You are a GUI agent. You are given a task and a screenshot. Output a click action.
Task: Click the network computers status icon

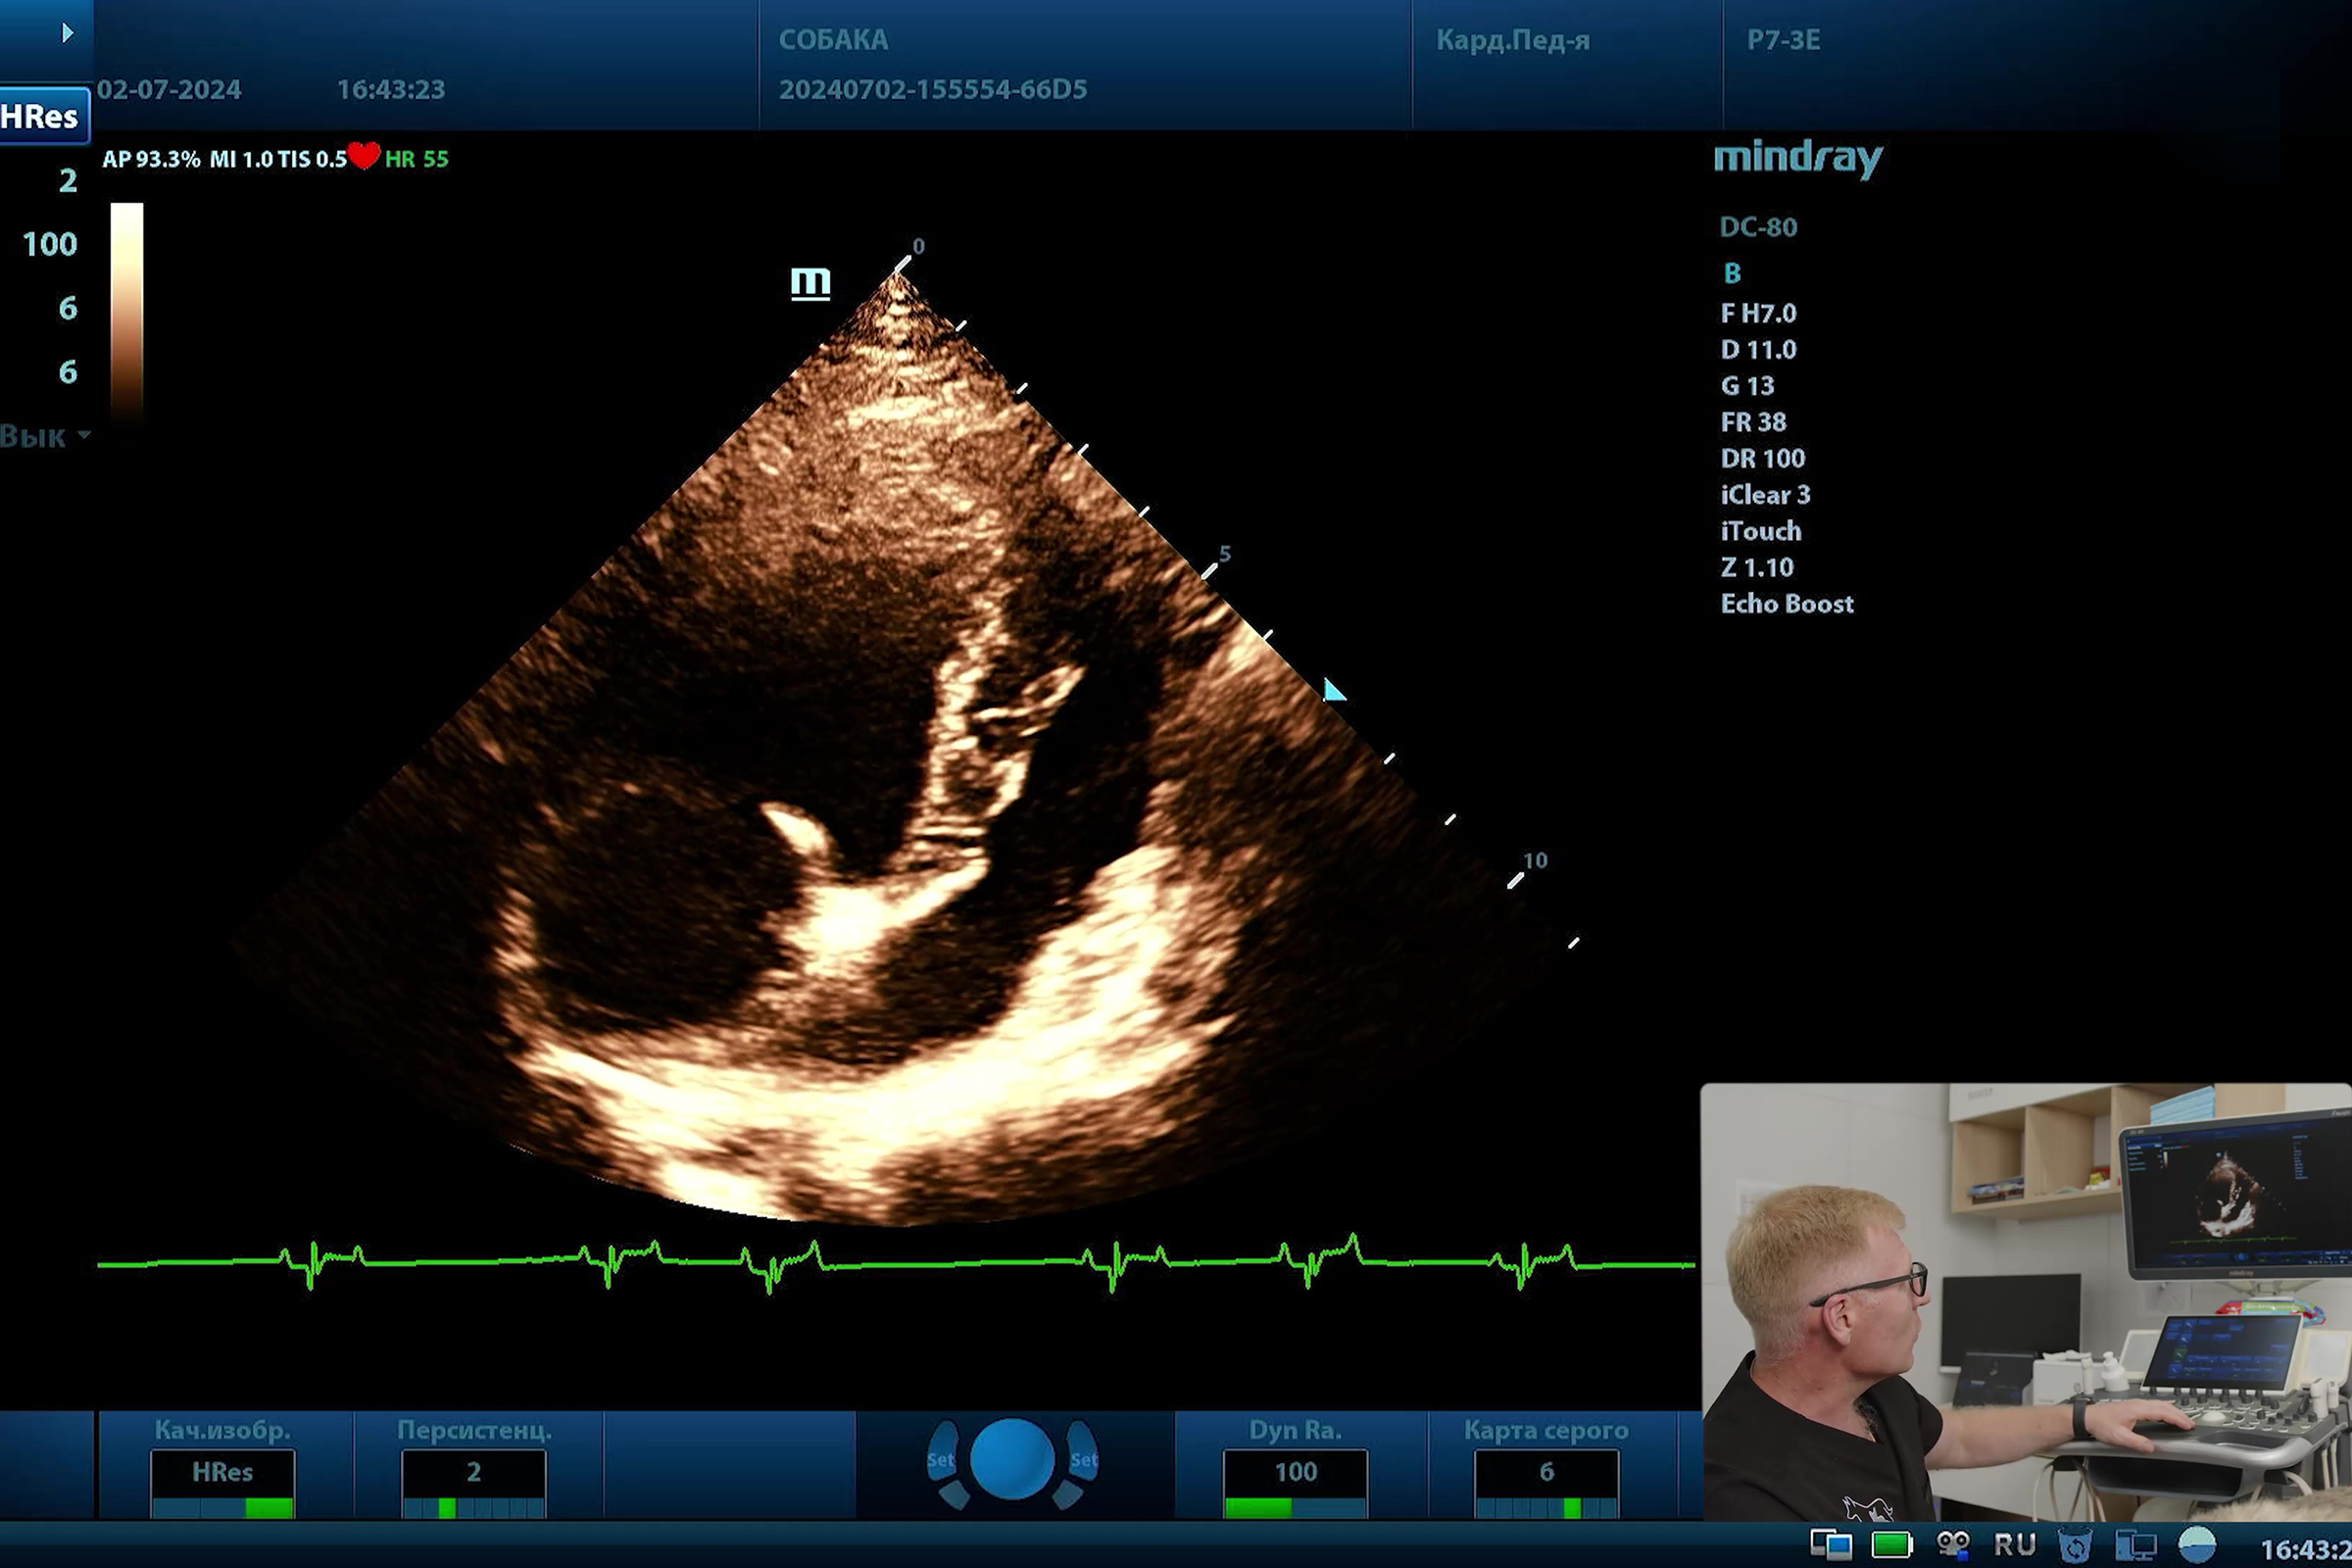2135,1546
